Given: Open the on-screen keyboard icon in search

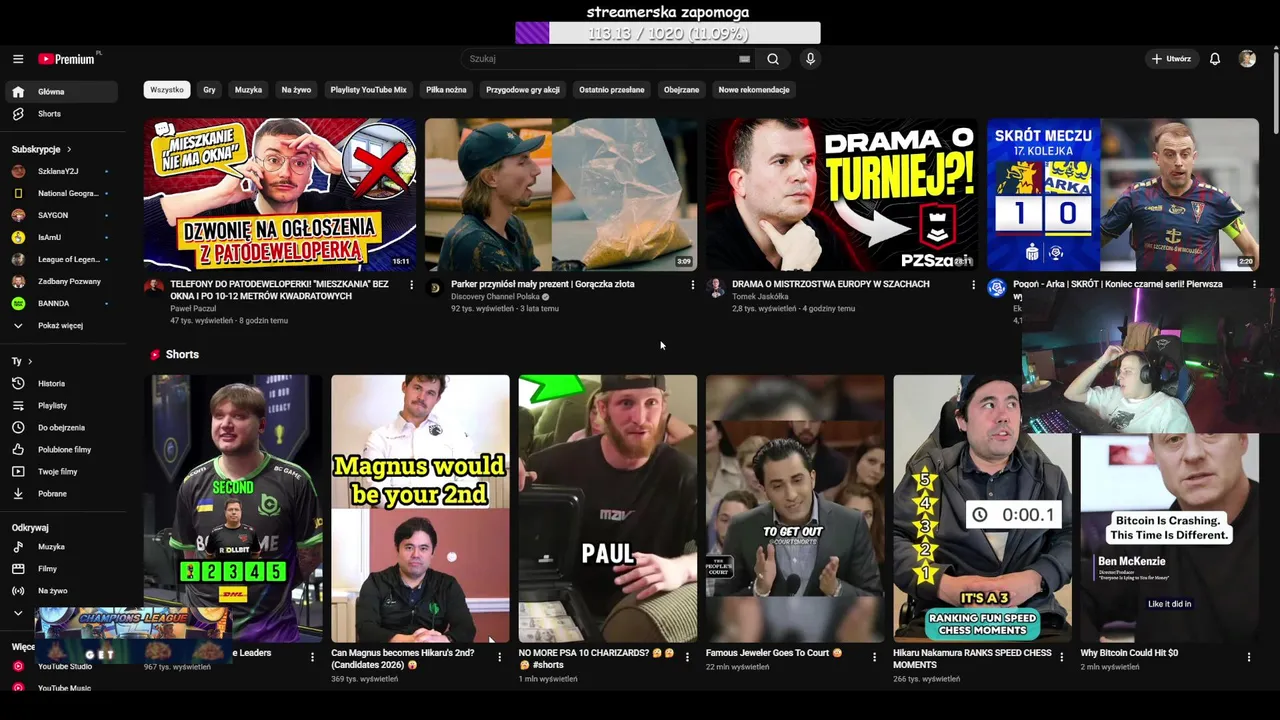Looking at the screenshot, I should pyautogui.click(x=744, y=59).
